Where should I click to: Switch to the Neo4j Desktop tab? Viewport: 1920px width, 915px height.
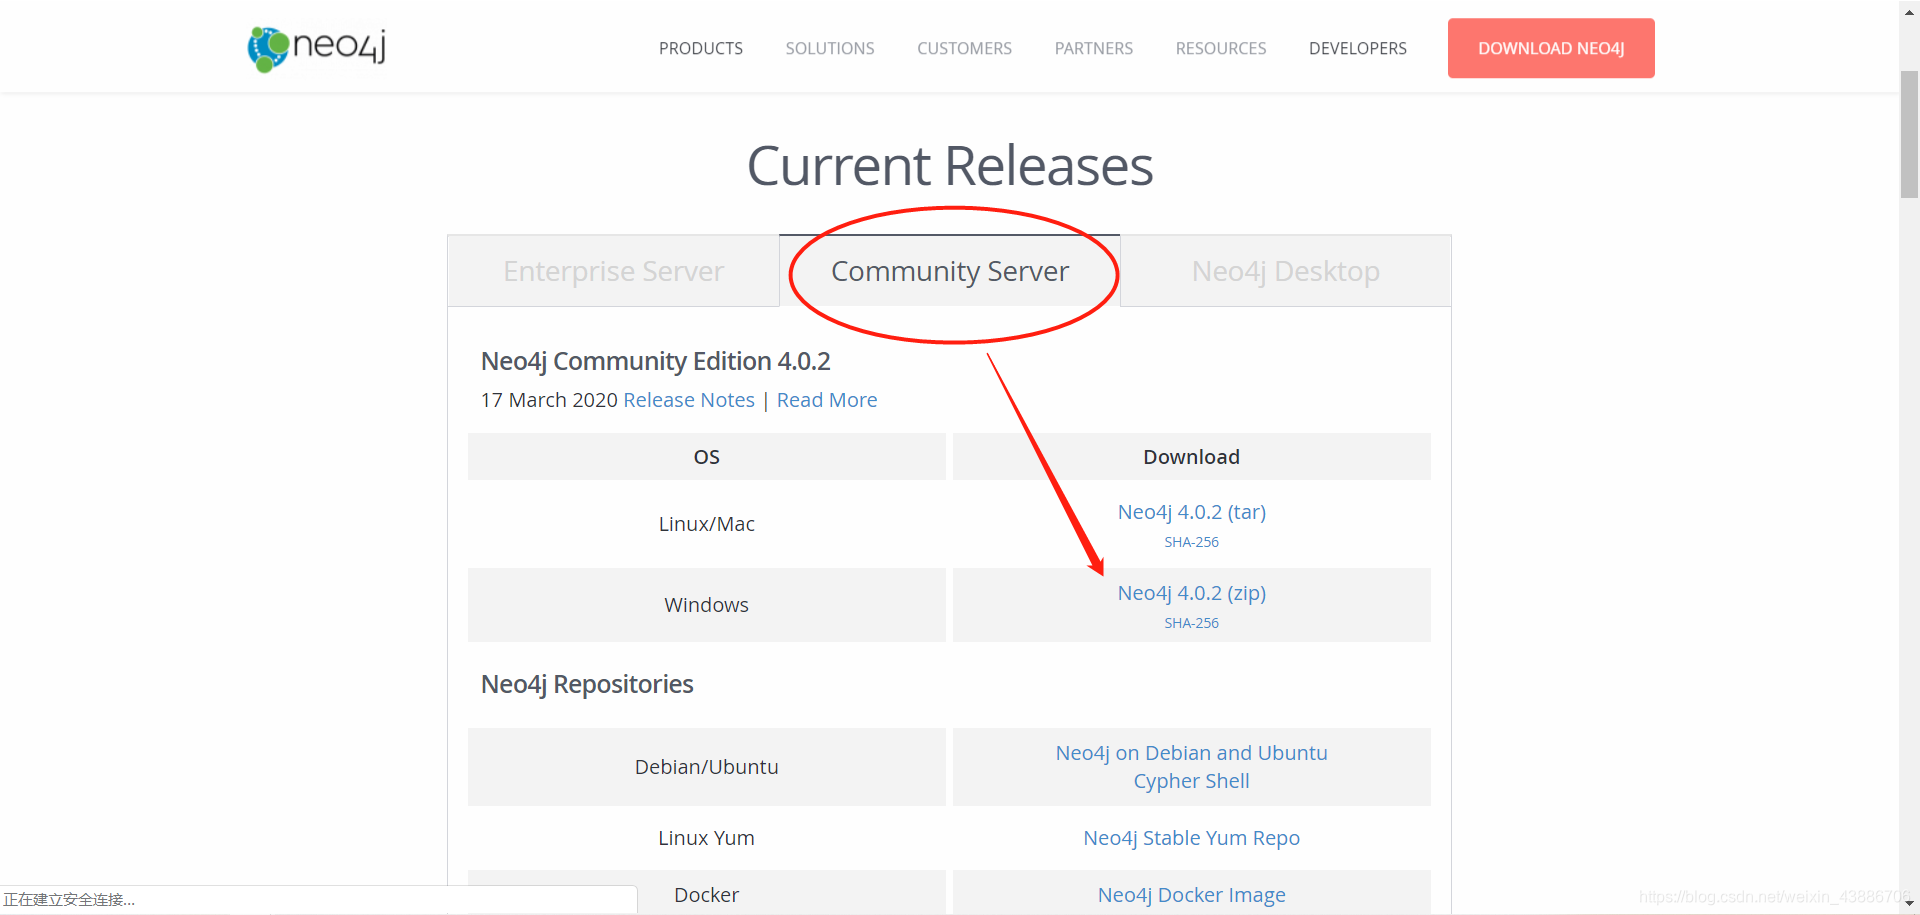pyautogui.click(x=1285, y=271)
